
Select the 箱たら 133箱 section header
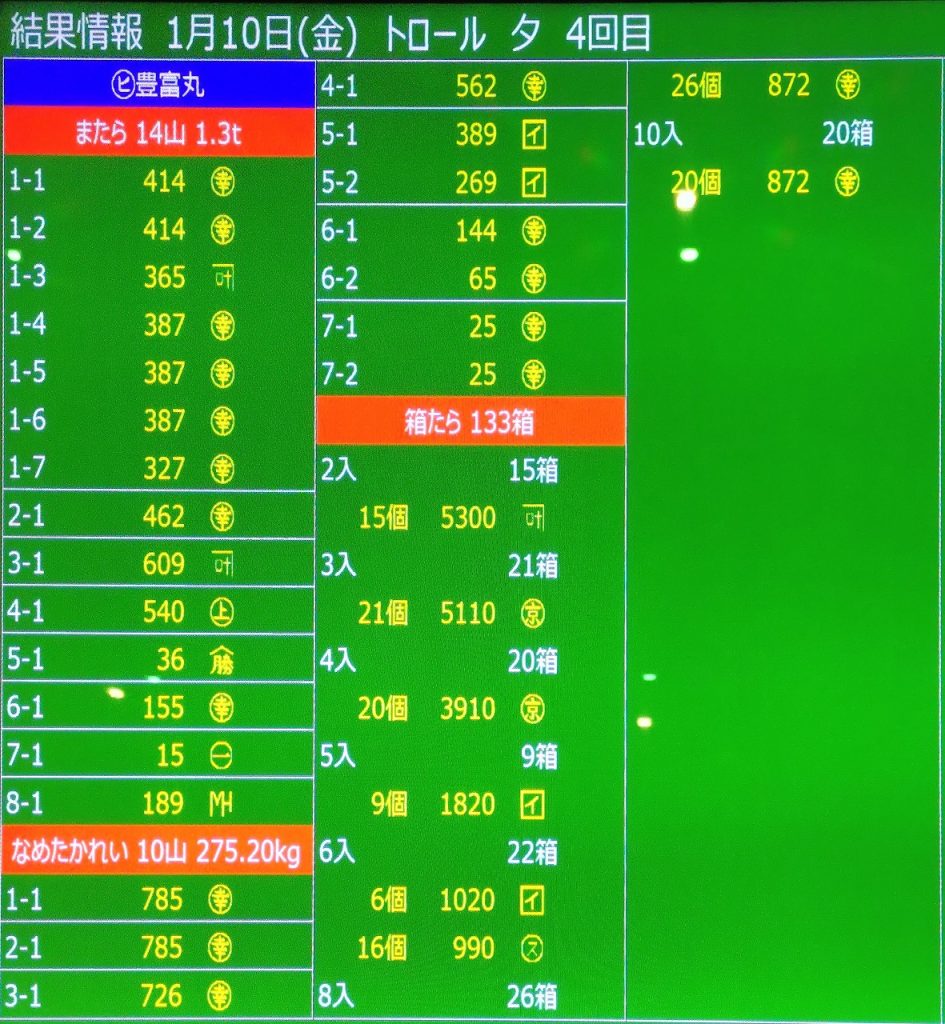pos(470,422)
